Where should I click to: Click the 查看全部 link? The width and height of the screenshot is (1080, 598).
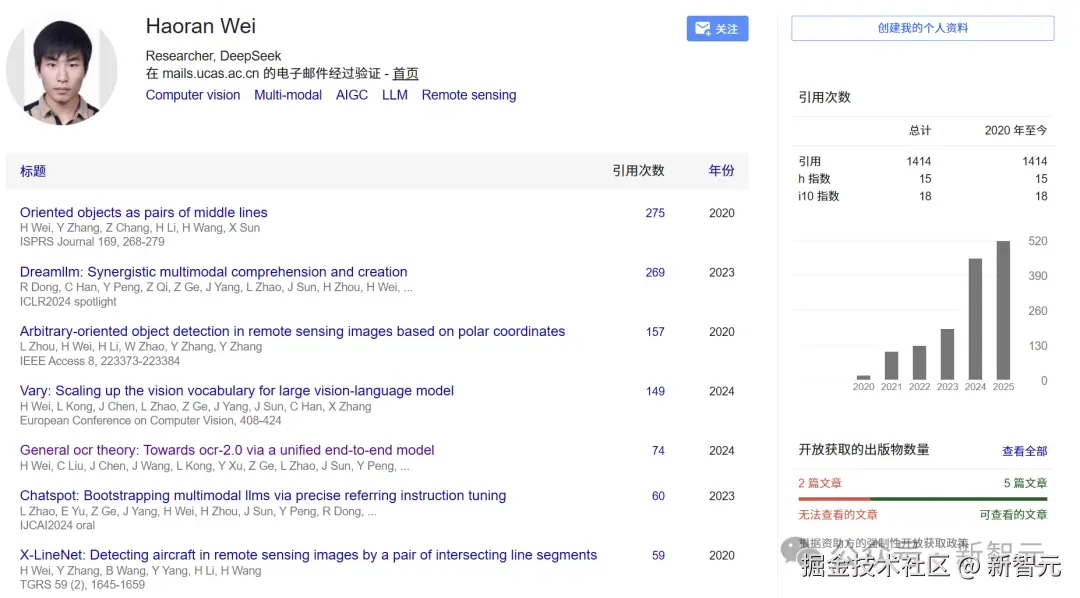click(x=1024, y=451)
